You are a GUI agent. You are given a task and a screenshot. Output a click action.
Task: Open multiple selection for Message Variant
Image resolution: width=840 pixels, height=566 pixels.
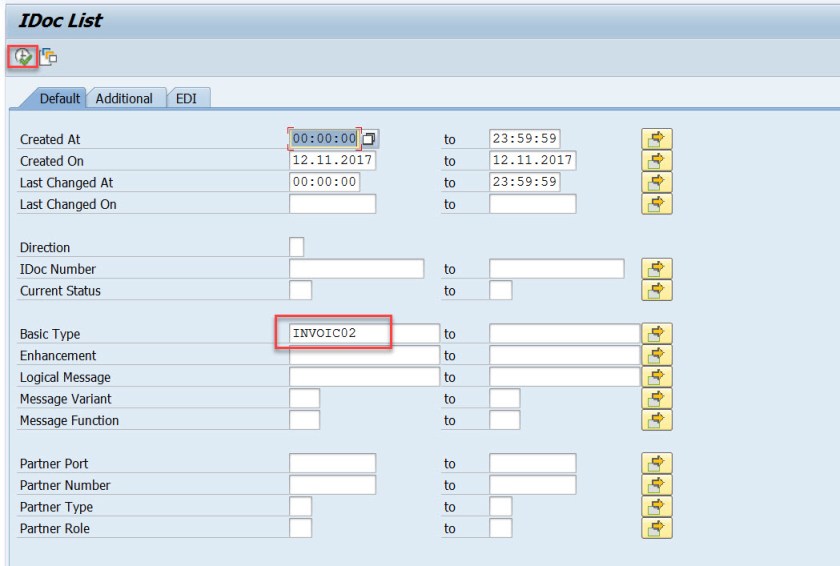click(656, 398)
